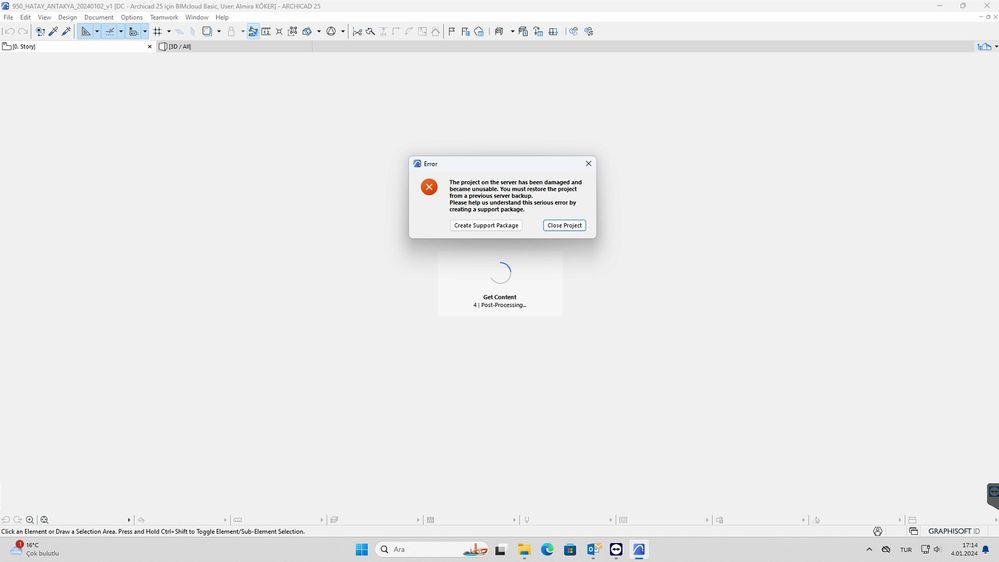Click the circular Orbit icon
Screen dimensions: 999x562
click(x=331, y=31)
